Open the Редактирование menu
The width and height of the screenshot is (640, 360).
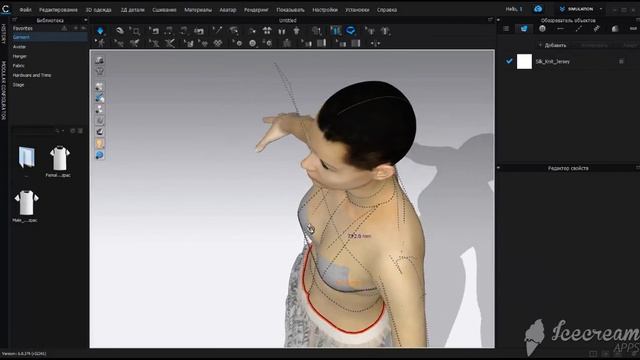[58, 10]
